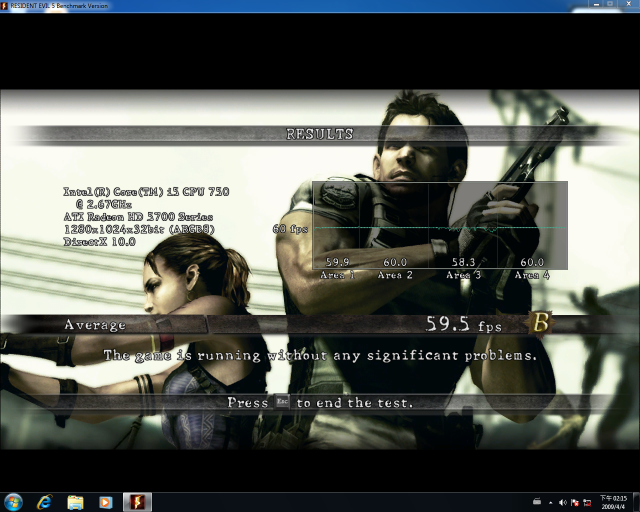
Task: Click the Show desktop strip beside the clock
Action: pos(636,502)
